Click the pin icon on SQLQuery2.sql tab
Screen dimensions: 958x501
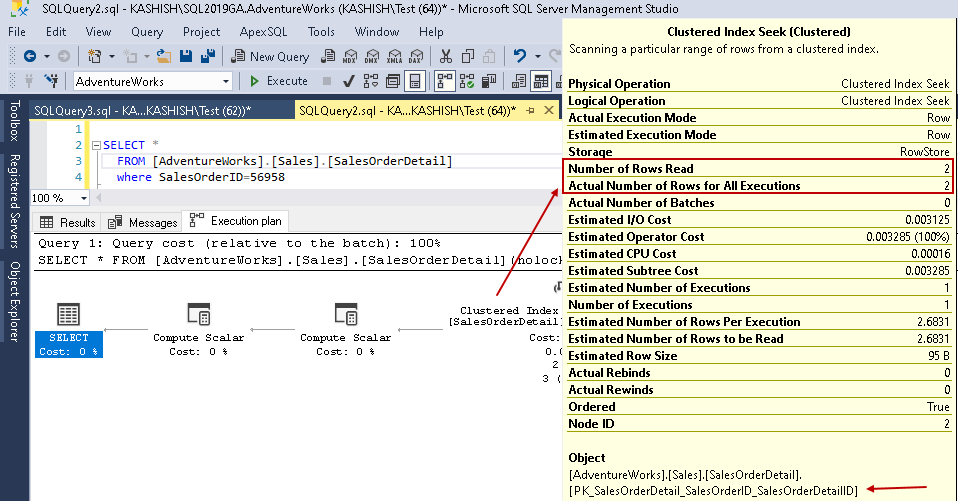(x=530, y=111)
